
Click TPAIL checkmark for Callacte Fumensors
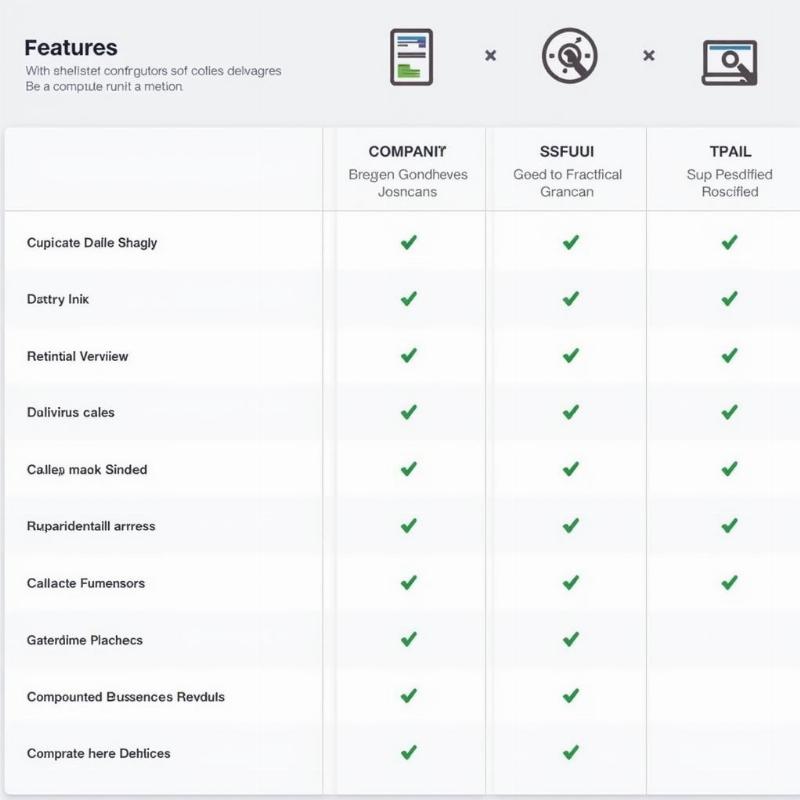click(729, 582)
